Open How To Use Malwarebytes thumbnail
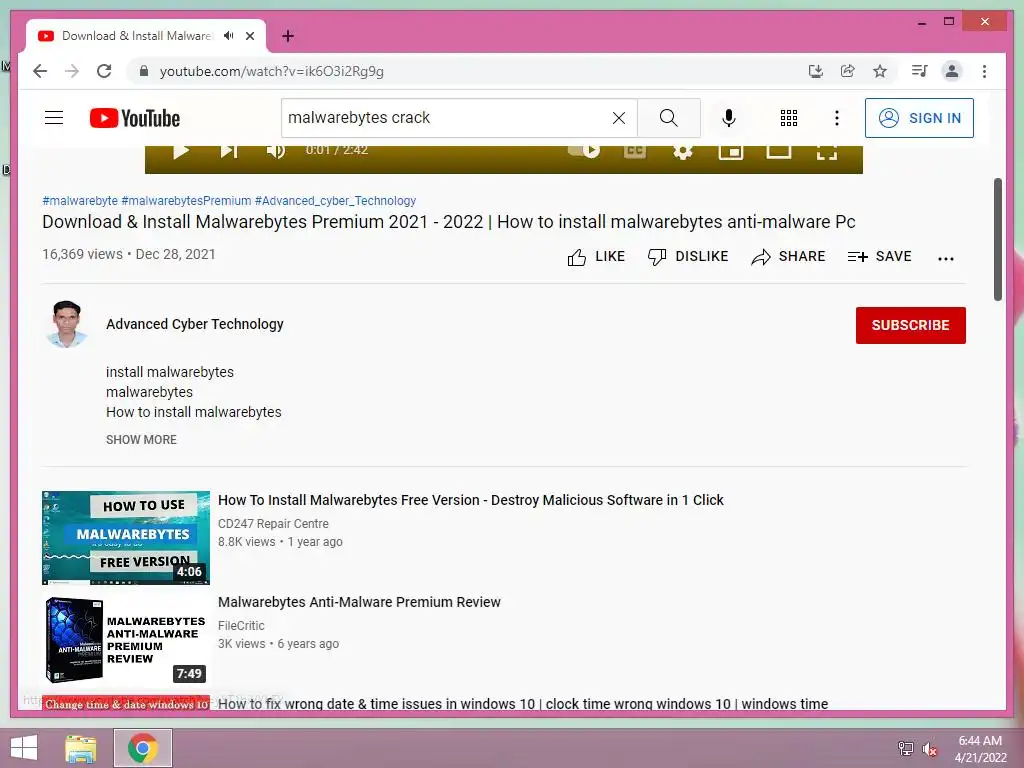Screen dimensions: 1024x768 [126, 537]
